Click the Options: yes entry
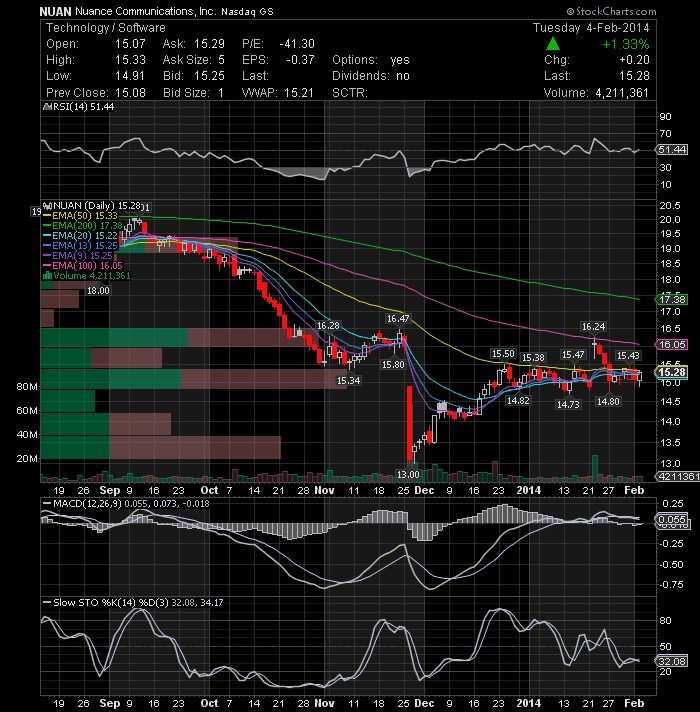This screenshot has width=700, height=712. click(x=371, y=59)
